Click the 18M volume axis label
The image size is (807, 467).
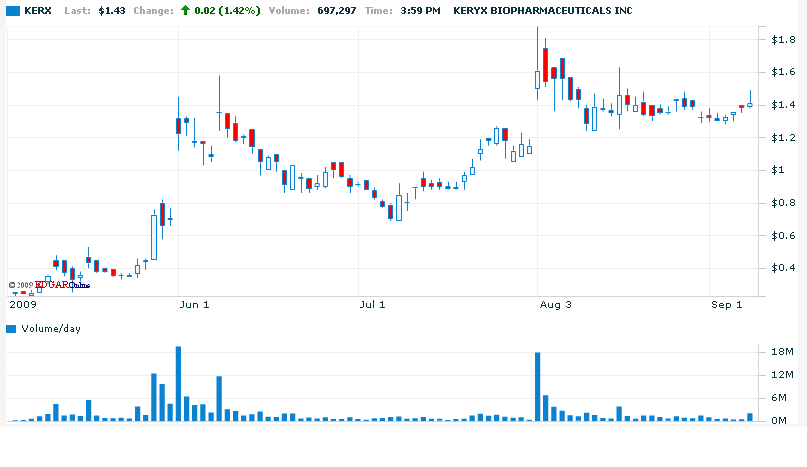tap(782, 352)
